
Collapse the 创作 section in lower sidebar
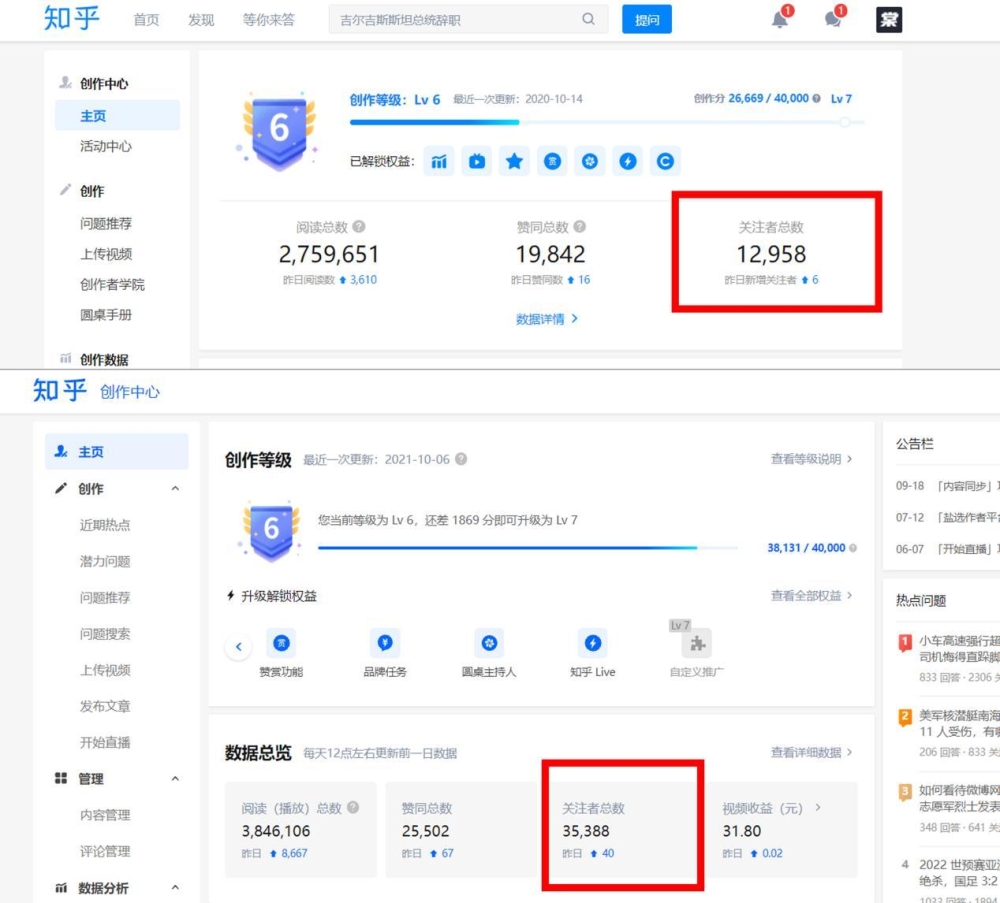175,488
